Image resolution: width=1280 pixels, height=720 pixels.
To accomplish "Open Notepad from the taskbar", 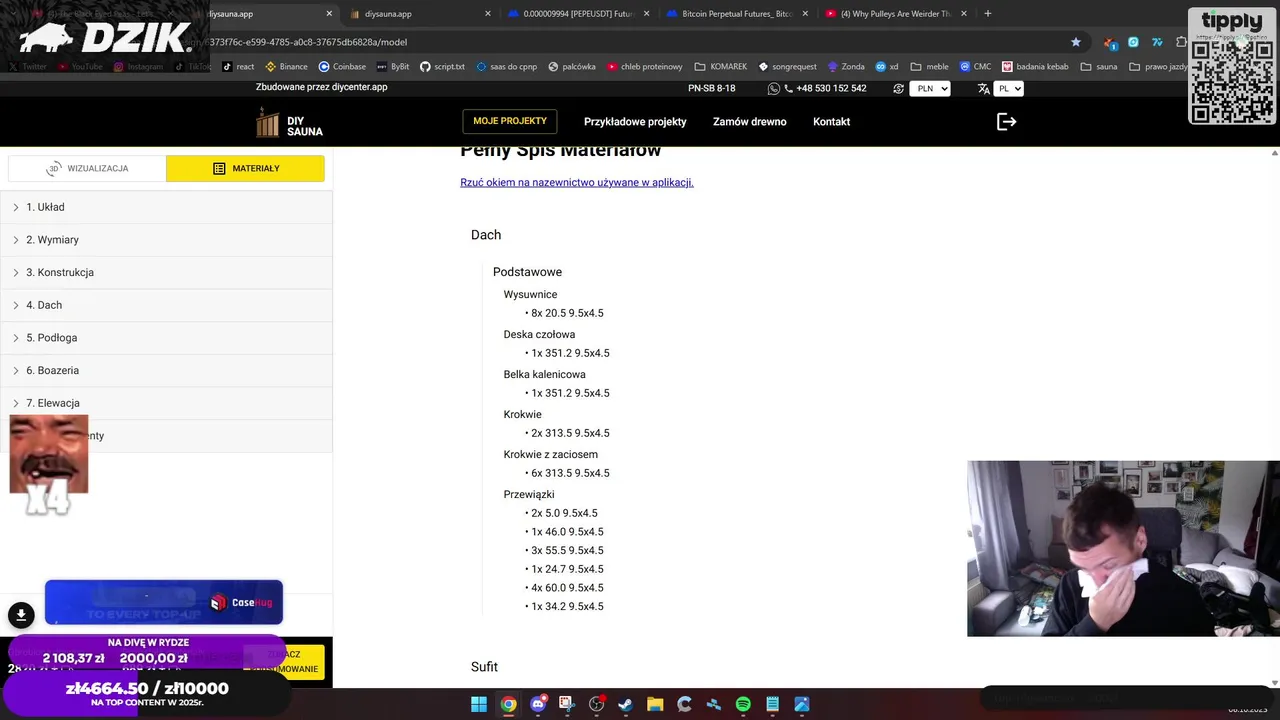I will click(x=773, y=704).
